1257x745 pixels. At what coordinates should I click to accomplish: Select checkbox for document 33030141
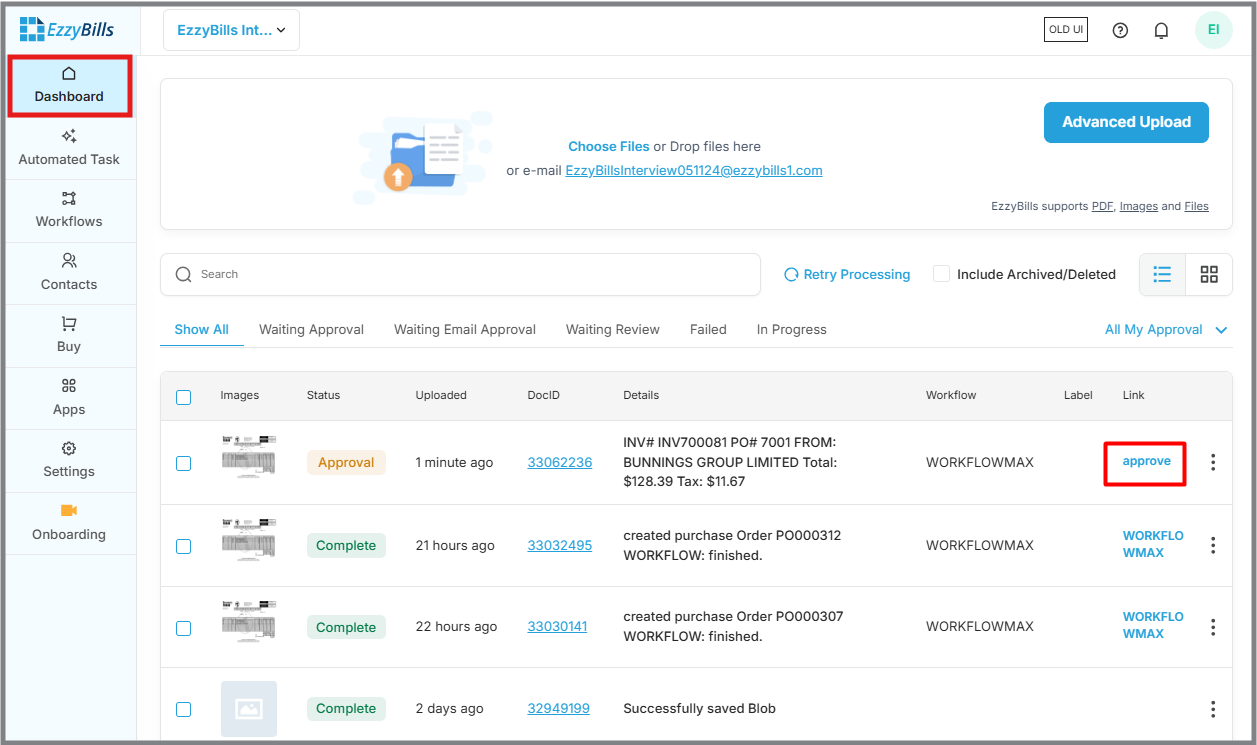tap(184, 628)
